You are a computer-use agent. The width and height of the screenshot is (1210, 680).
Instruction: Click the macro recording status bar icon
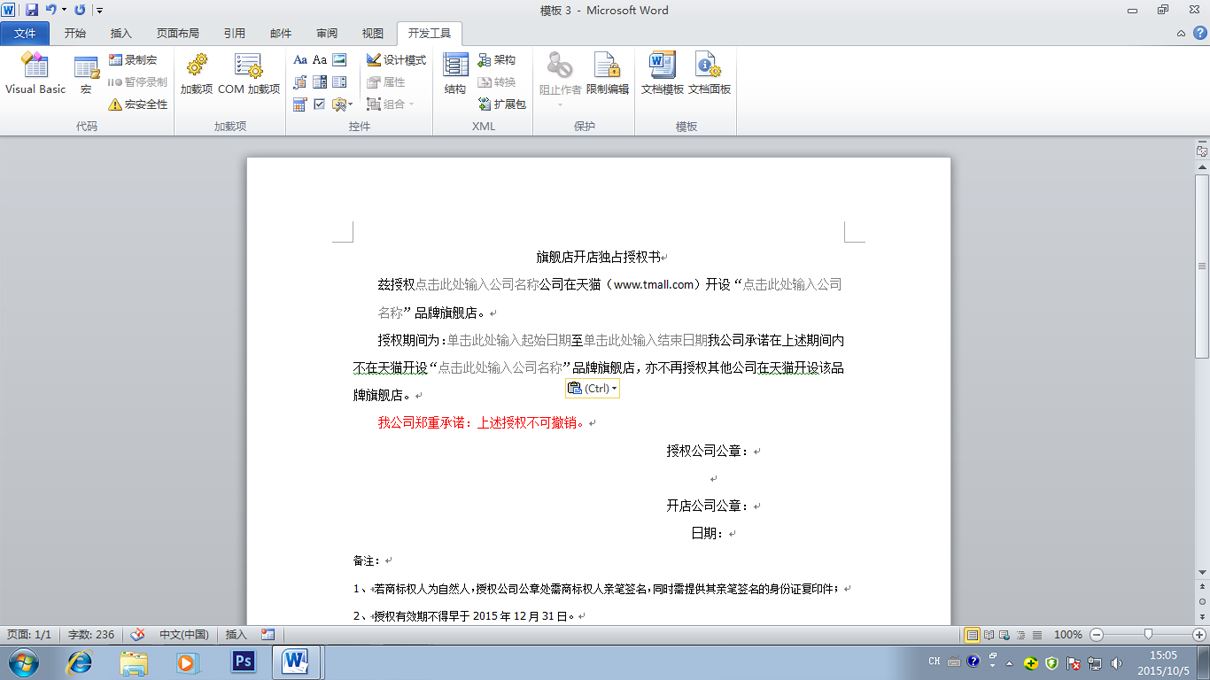[x=268, y=634]
